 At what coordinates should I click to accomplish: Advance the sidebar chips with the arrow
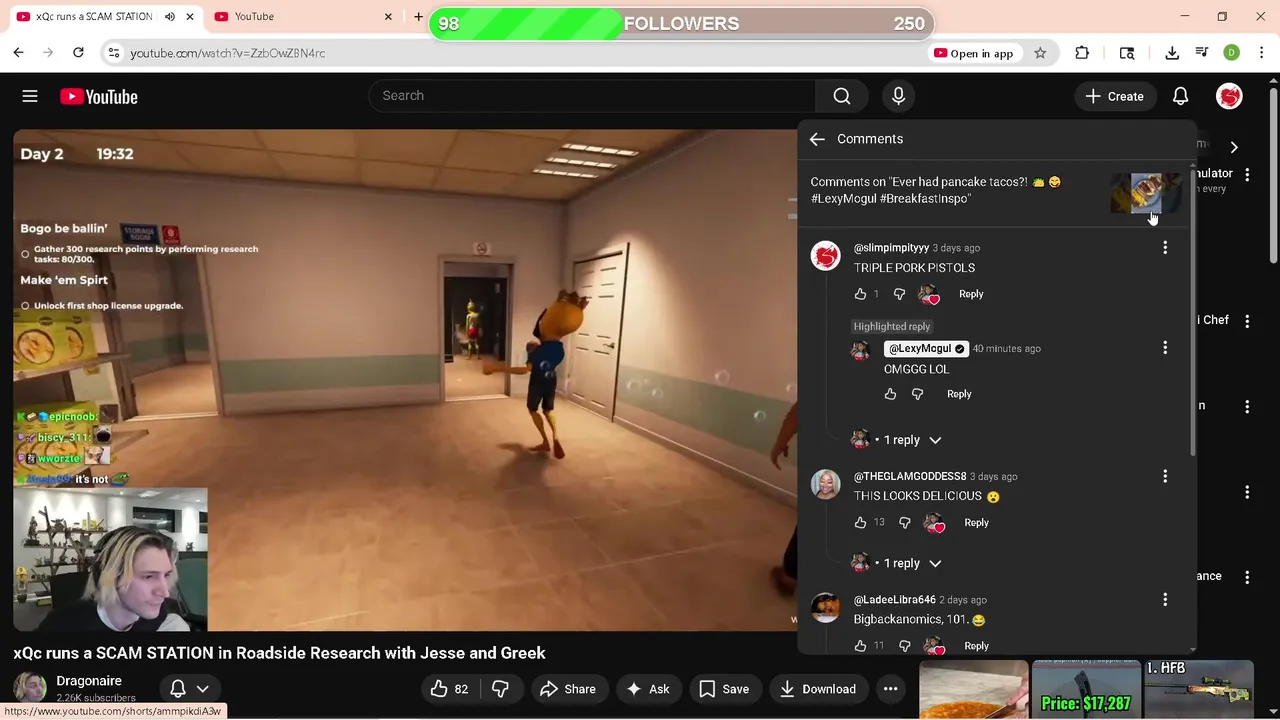pos(1234,147)
